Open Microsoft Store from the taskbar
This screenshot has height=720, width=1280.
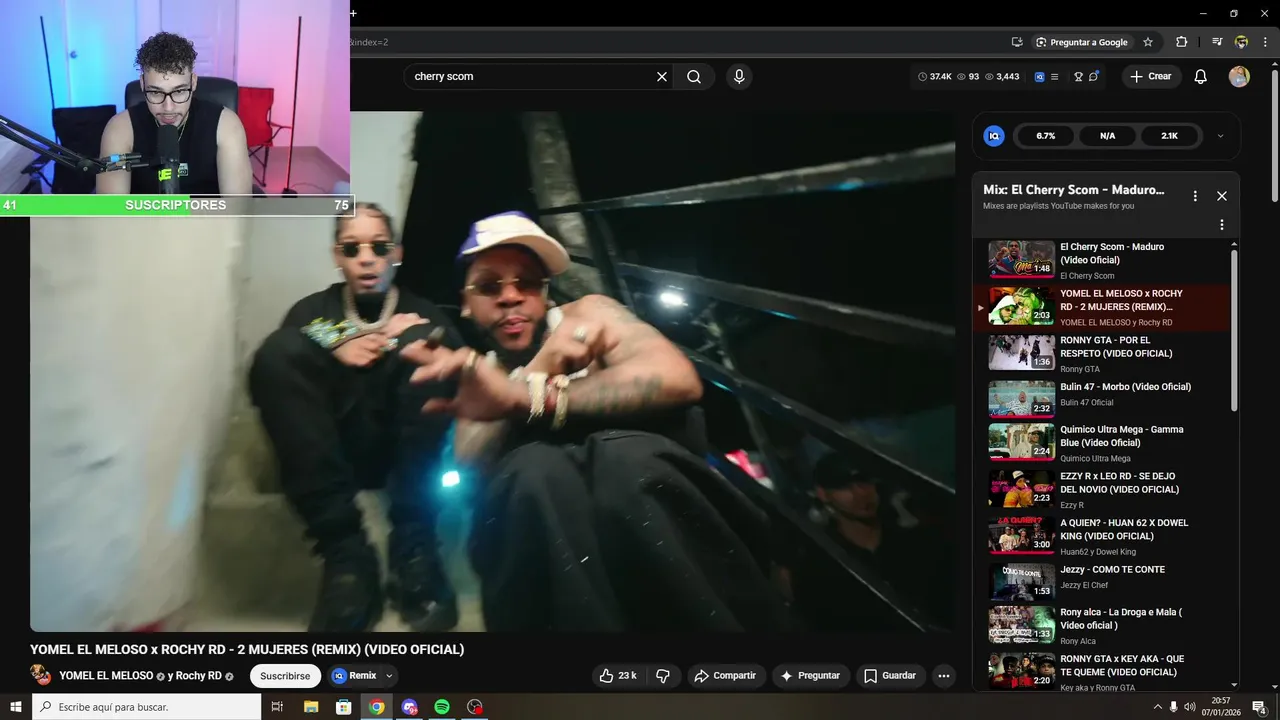pyautogui.click(x=344, y=707)
